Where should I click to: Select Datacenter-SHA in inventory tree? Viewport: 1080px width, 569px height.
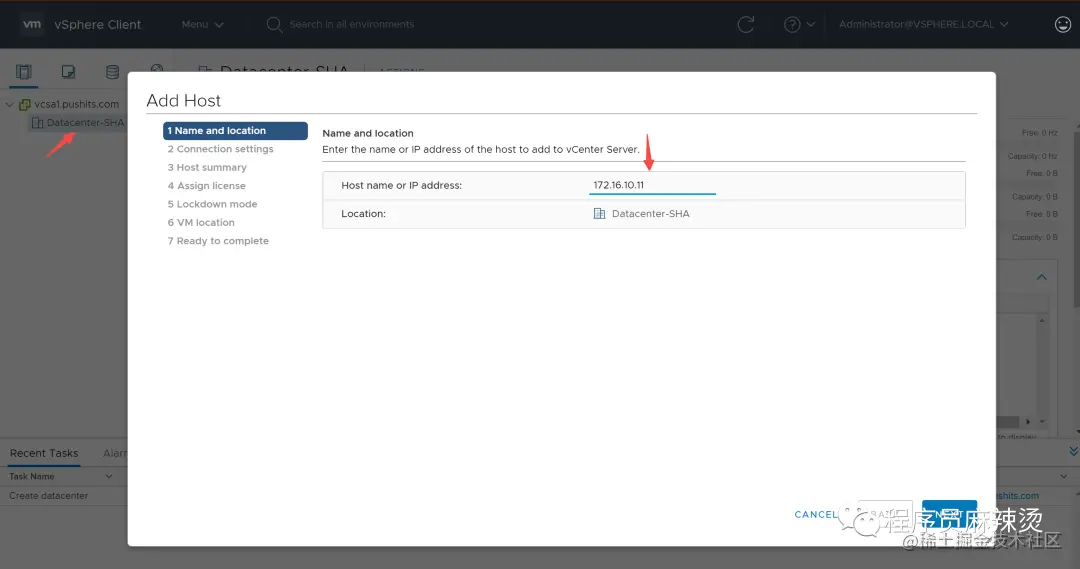tap(85, 123)
